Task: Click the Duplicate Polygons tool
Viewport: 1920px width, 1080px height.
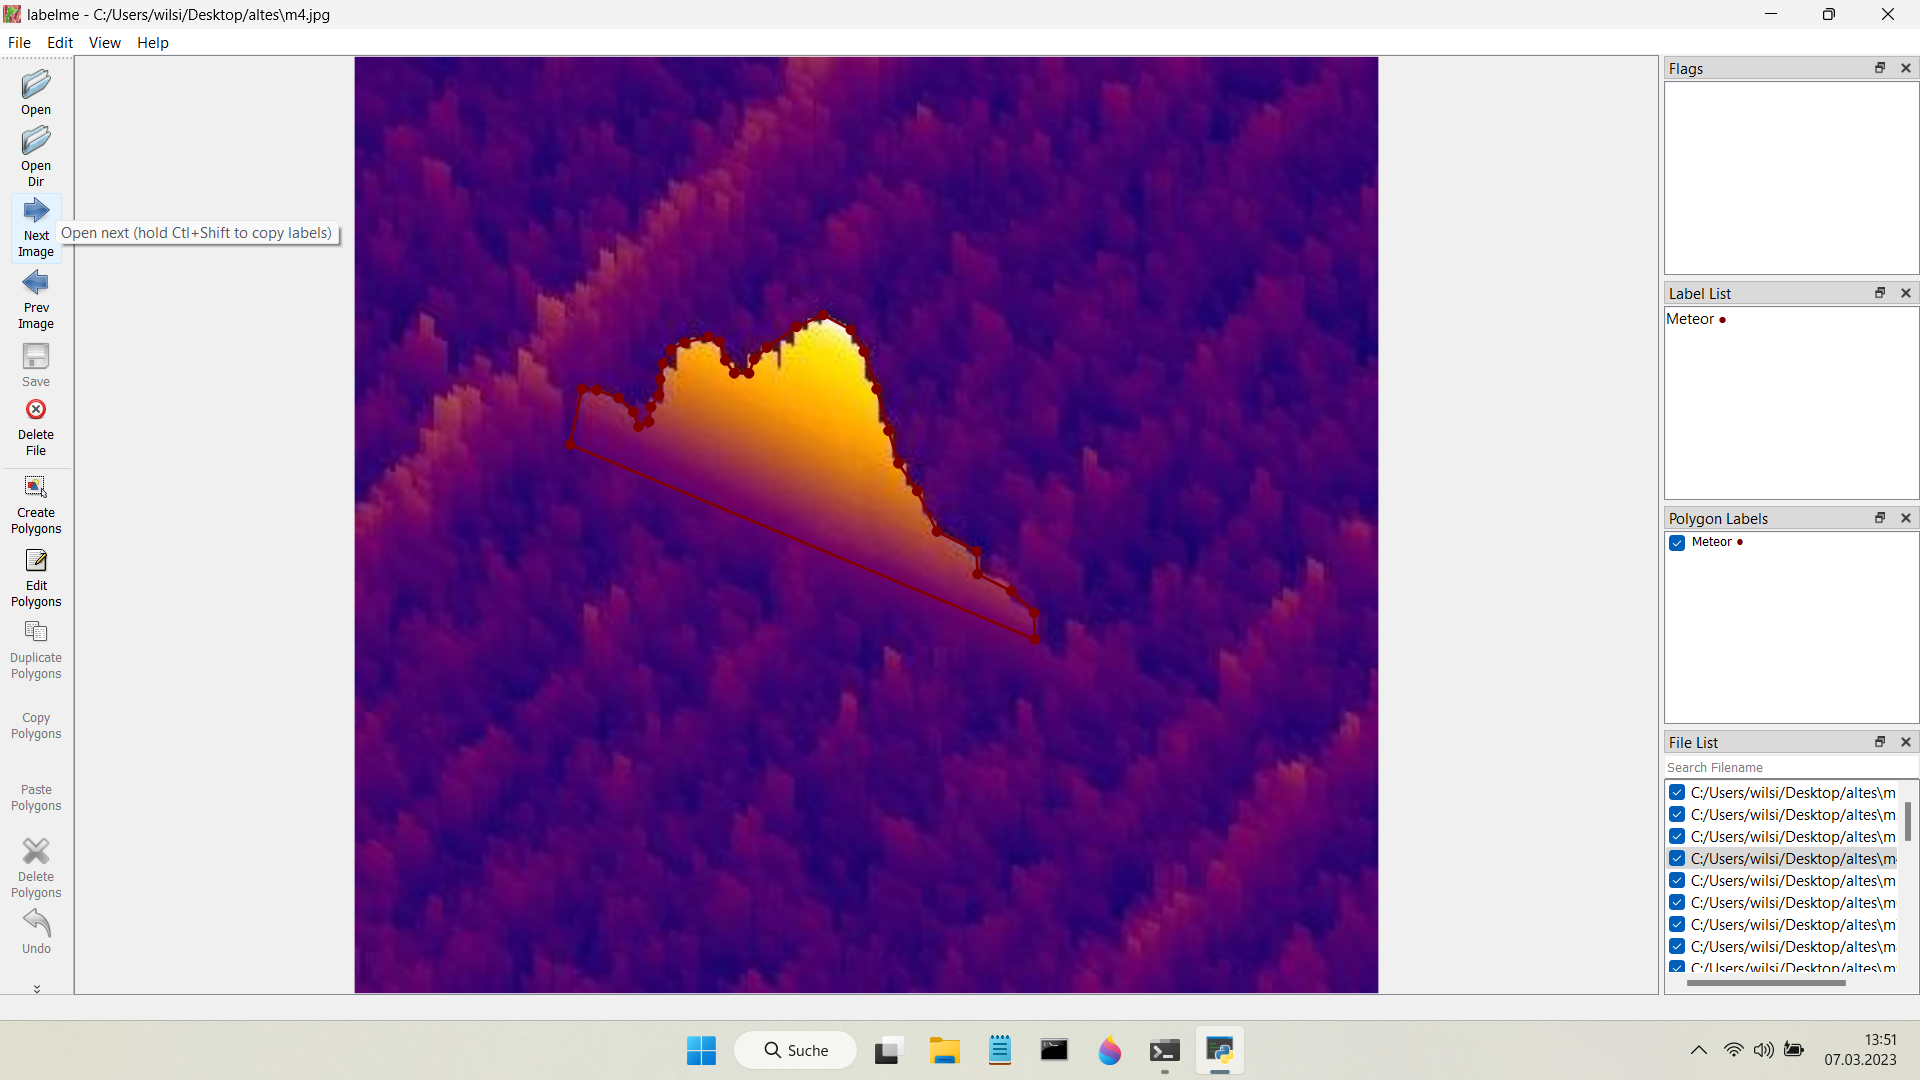Action: [36, 651]
